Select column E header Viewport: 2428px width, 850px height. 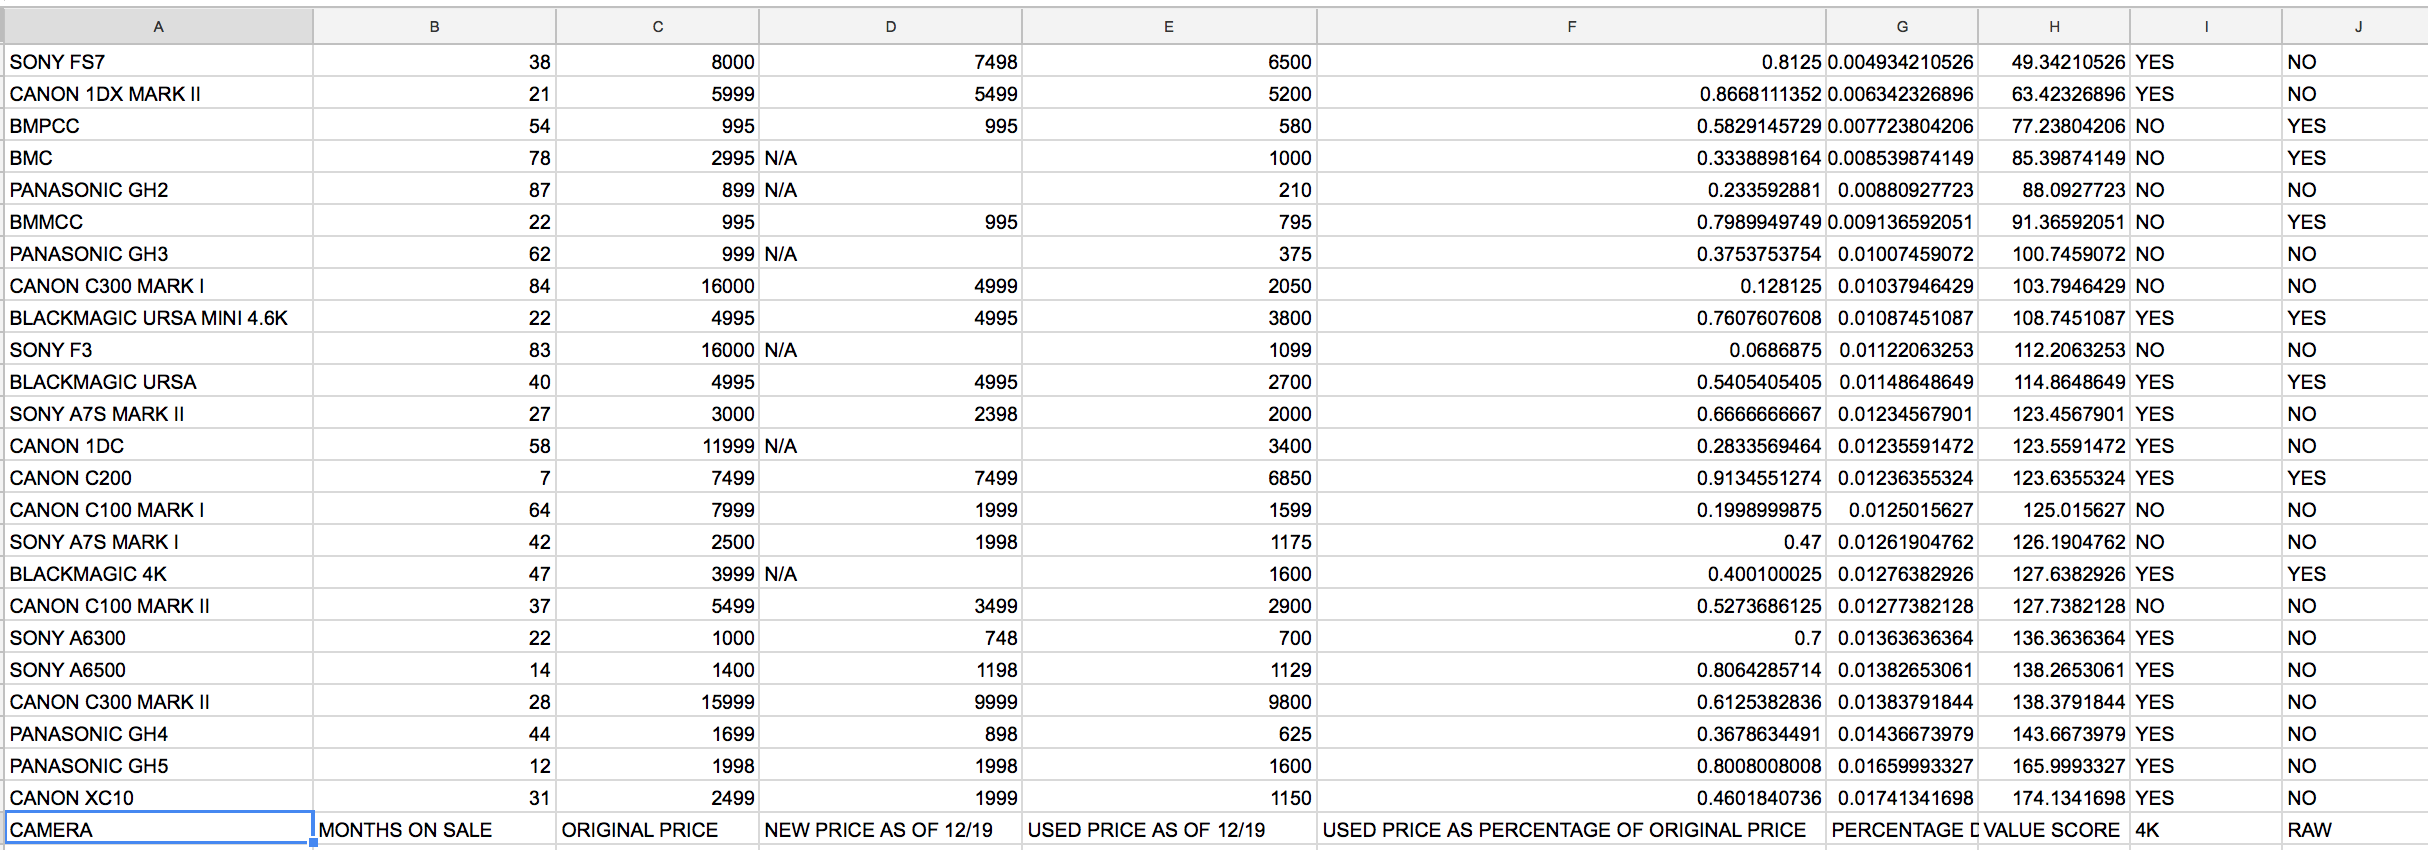coord(1168,27)
